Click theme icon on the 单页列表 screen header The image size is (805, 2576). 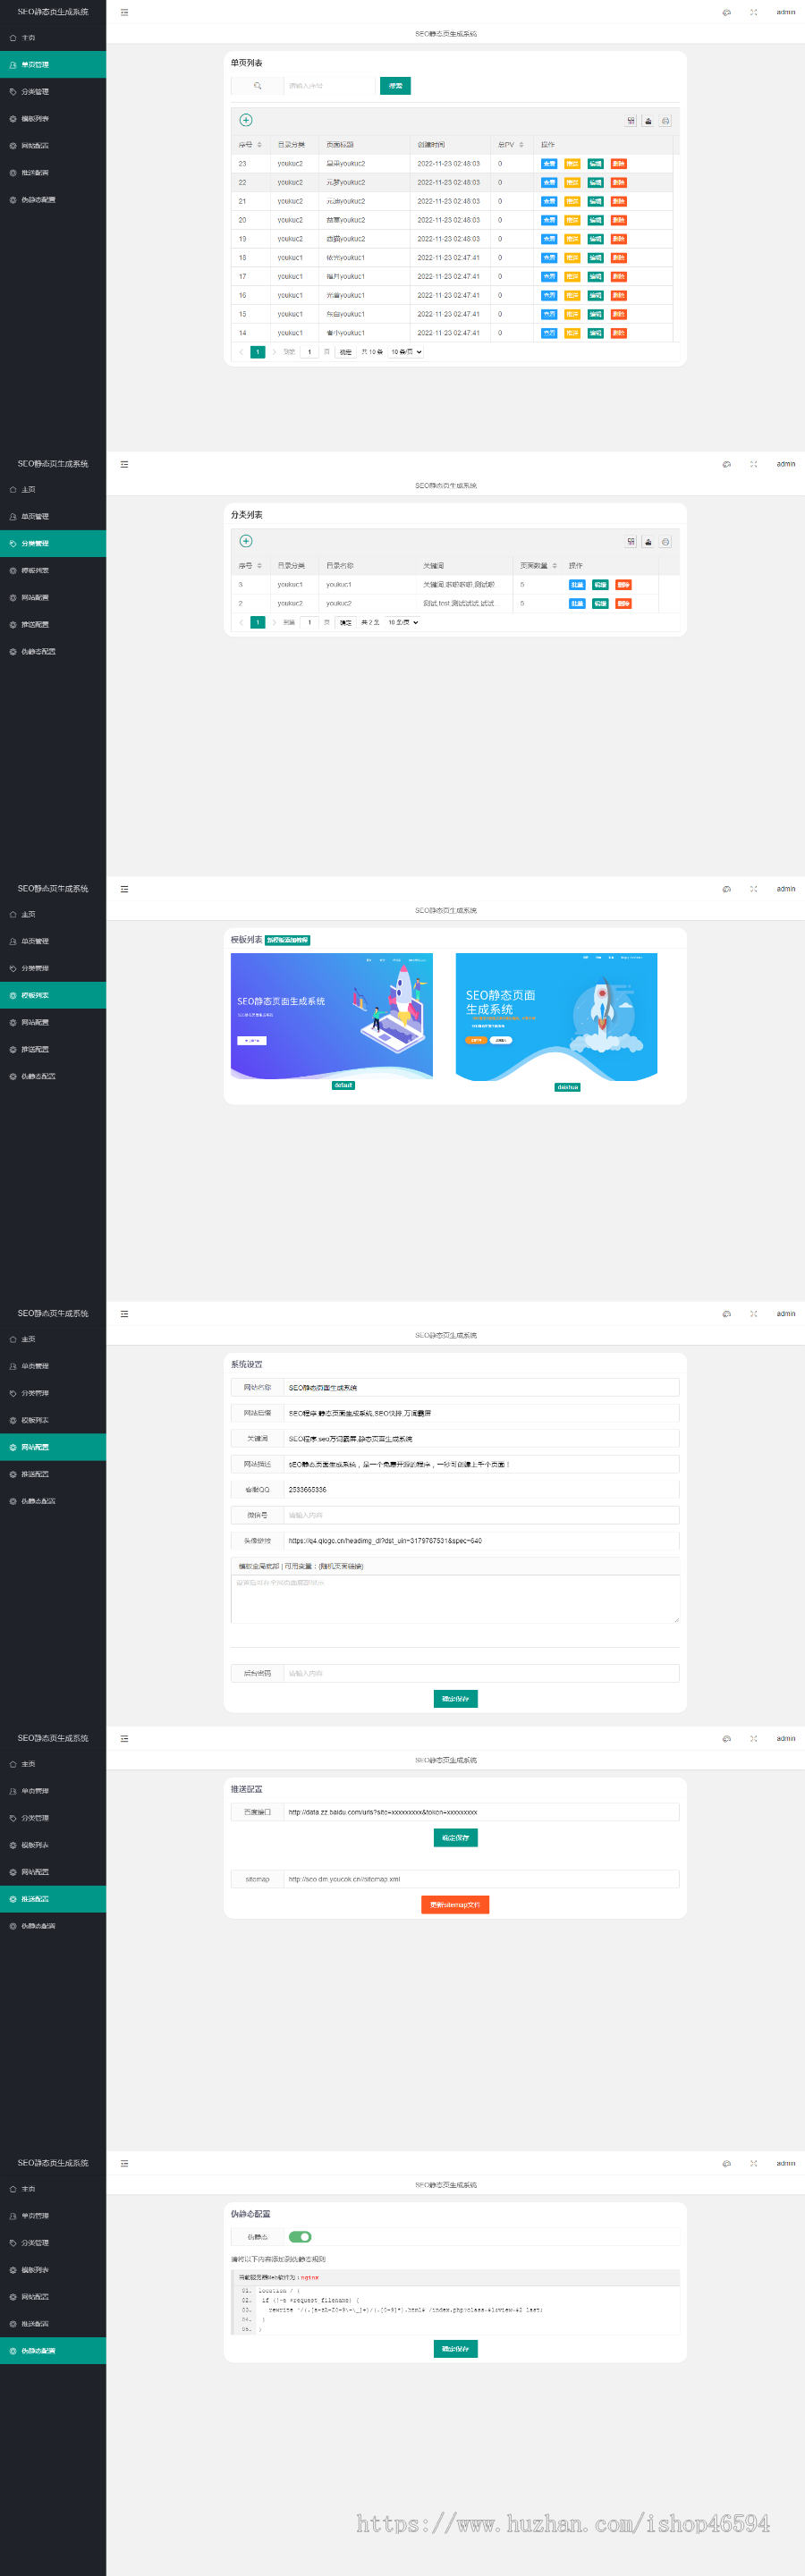click(x=726, y=12)
